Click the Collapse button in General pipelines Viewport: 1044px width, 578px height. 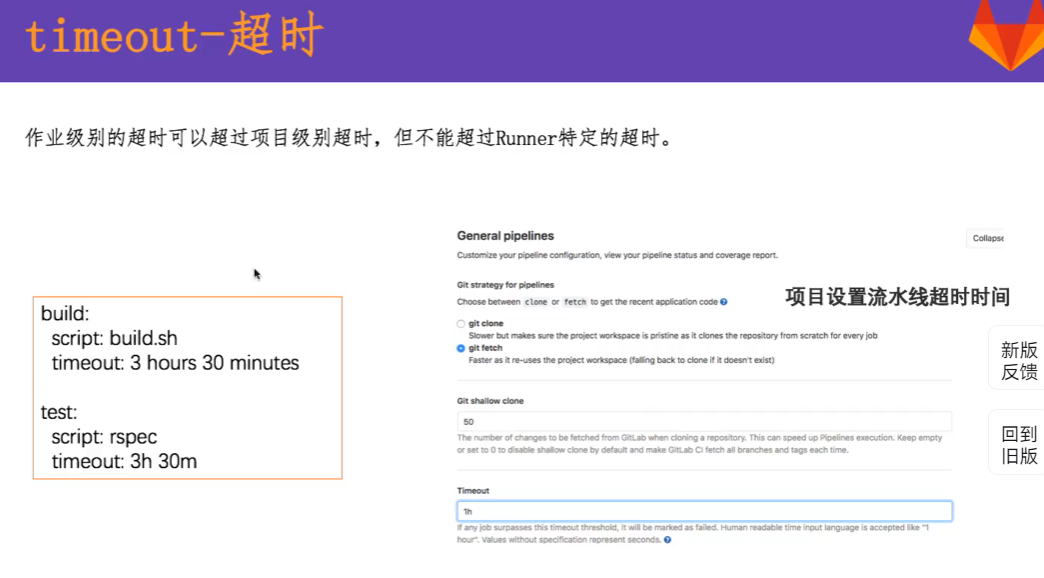[987, 238]
